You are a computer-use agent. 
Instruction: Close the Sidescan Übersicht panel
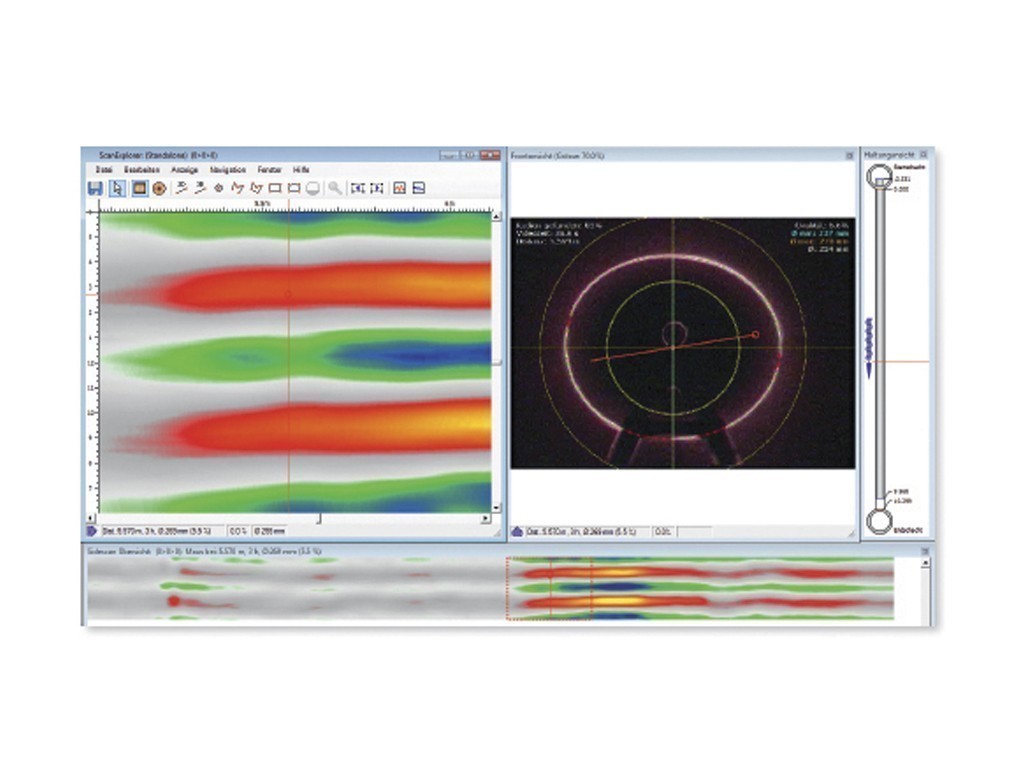[x=925, y=551]
